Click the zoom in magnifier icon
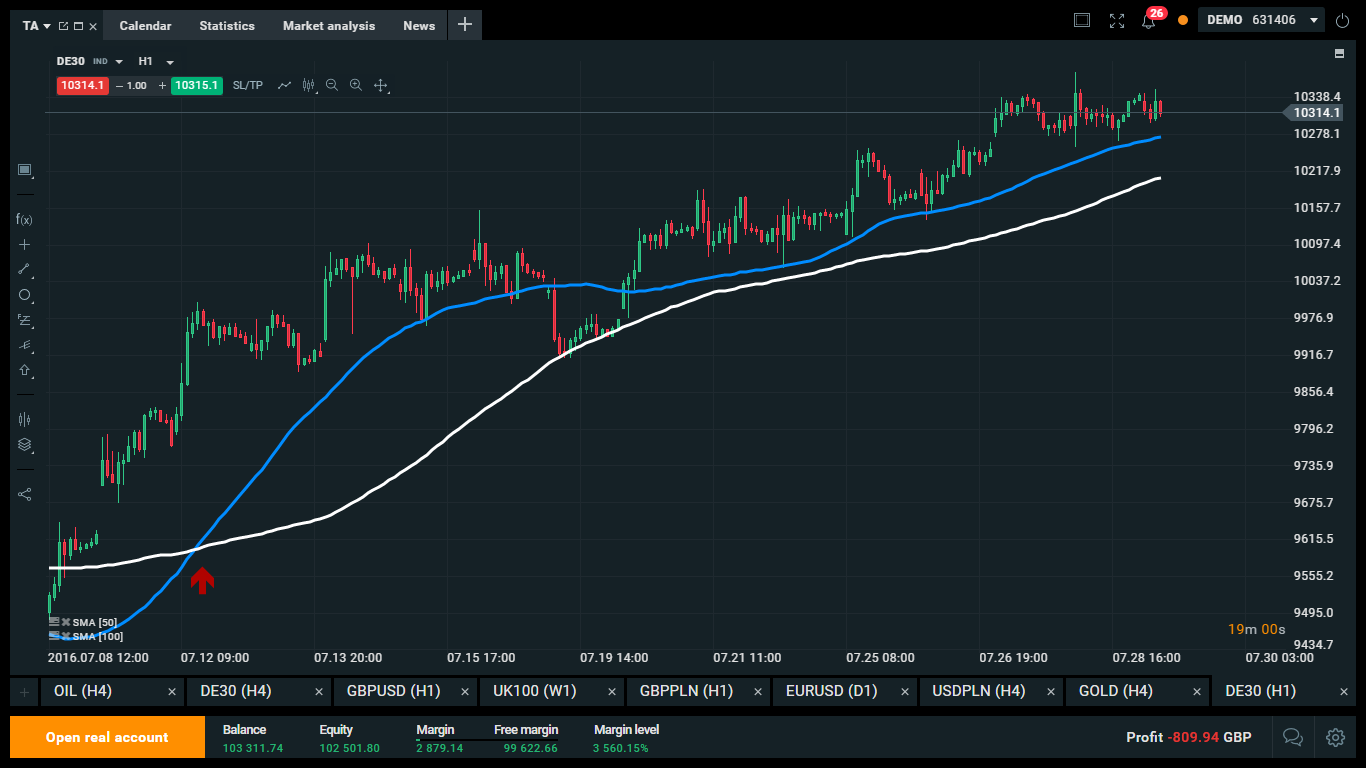The image size is (1366, 768). click(356, 86)
